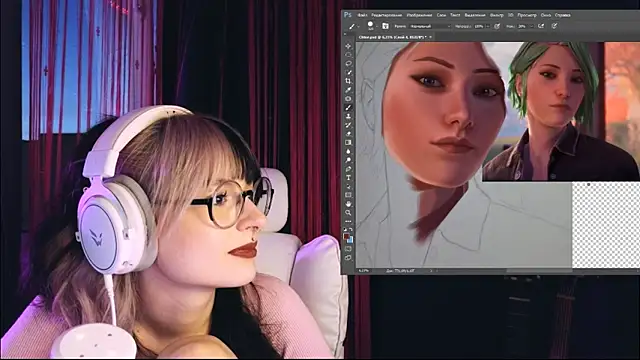The height and width of the screenshot is (360, 640).
Task: Select the Elliptical Marquee tool
Action: pyautogui.click(x=348, y=55)
